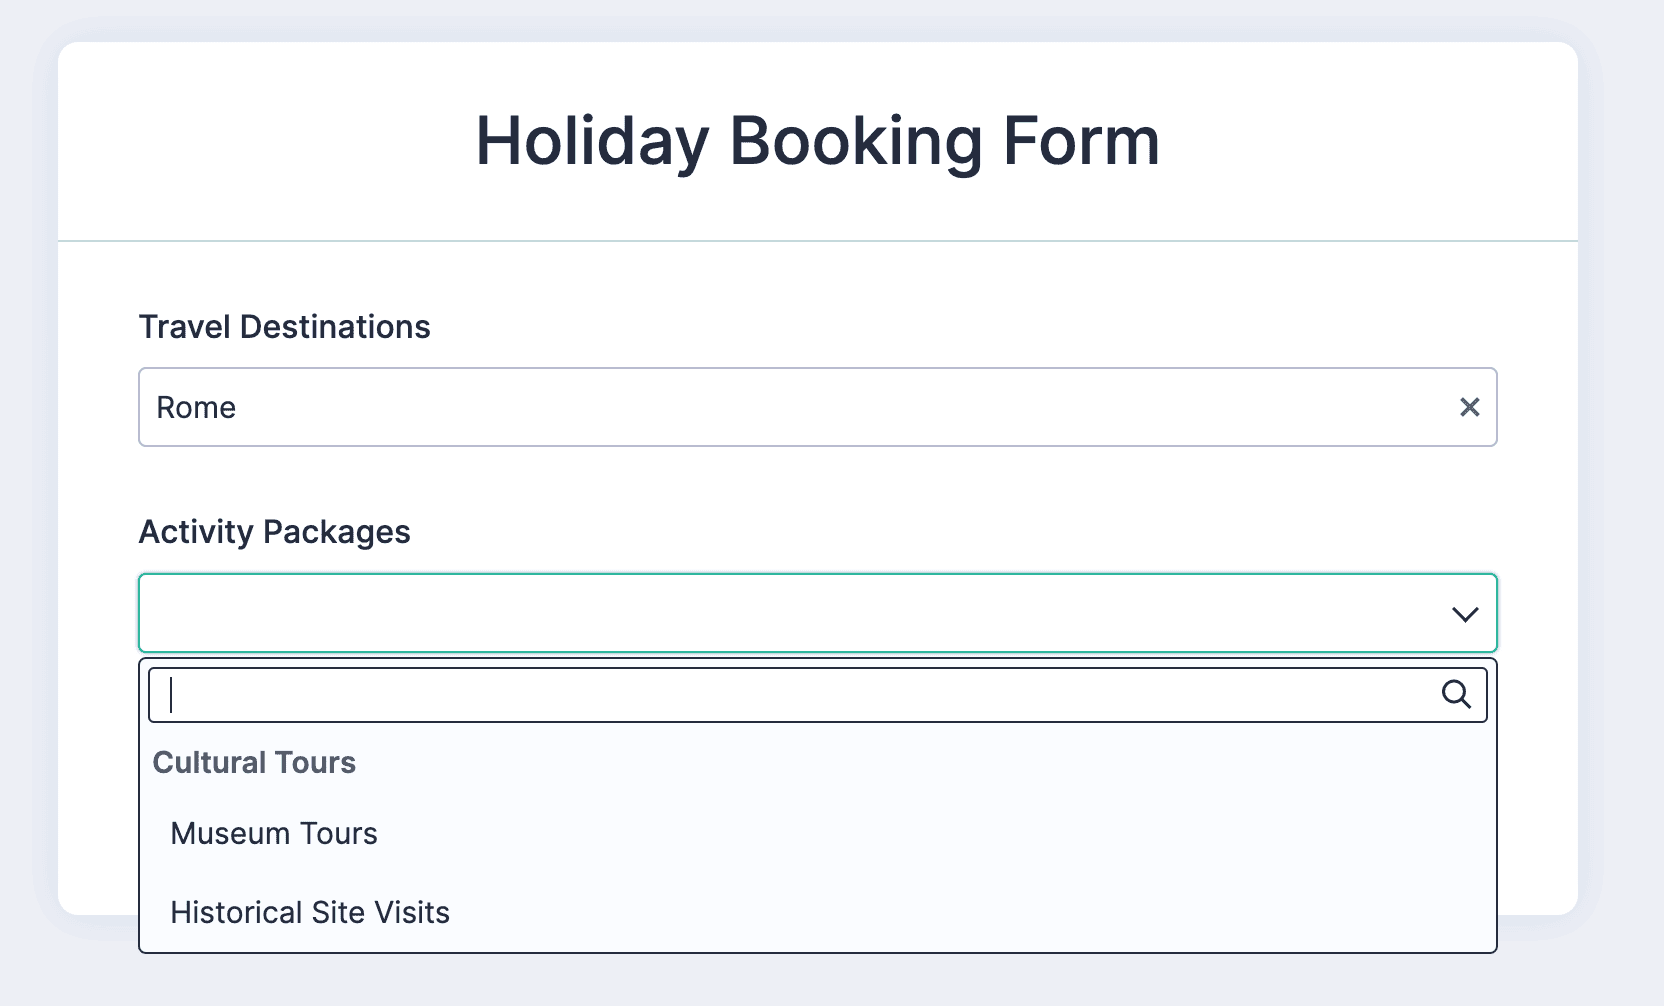Click the word Visits in Historical Site Visits
Screen dimensions: 1664x1006
[411, 912]
